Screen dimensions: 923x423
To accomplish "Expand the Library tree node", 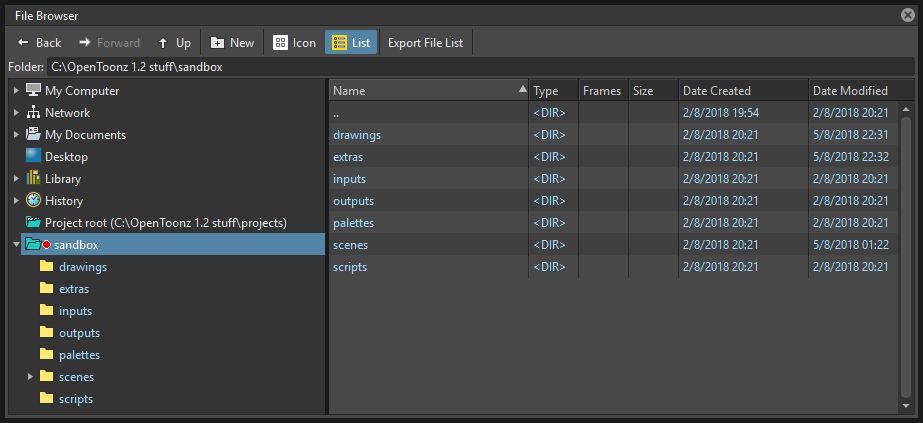I will [16, 179].
